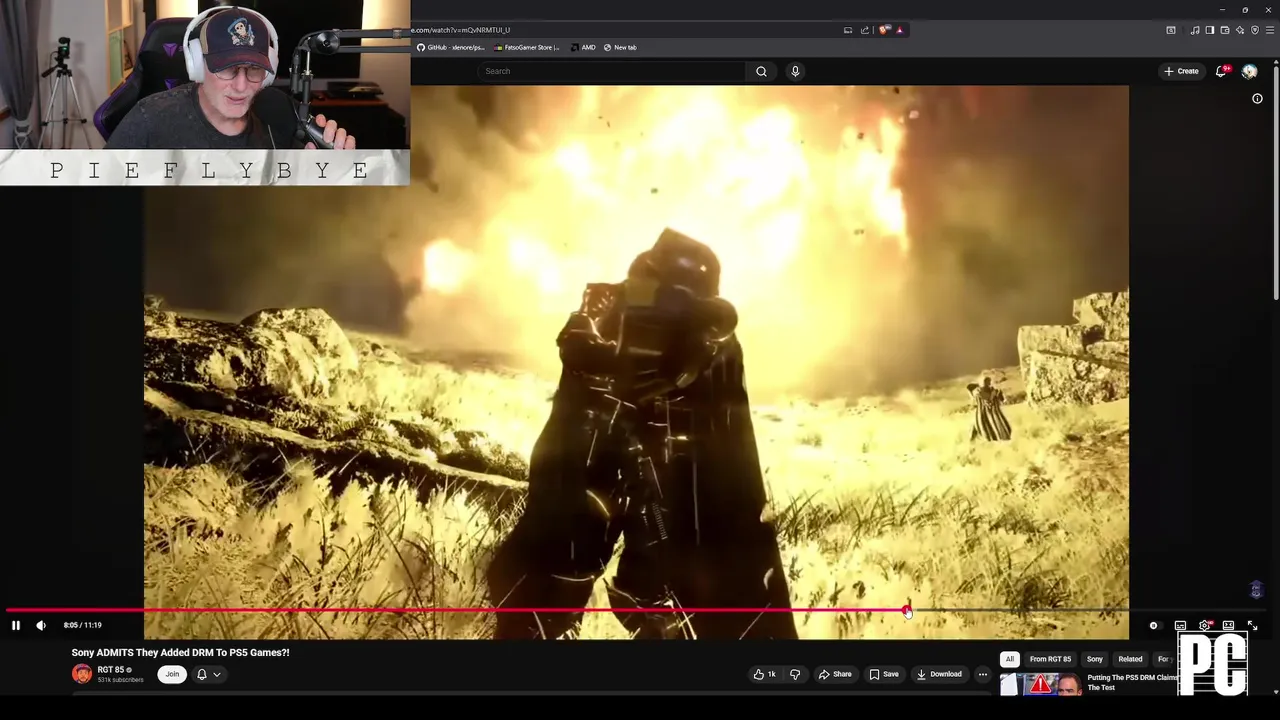Click the Brave Rewards triangle icon
1280x720 pixels.
pyautogui.click(x=899, y=30)
